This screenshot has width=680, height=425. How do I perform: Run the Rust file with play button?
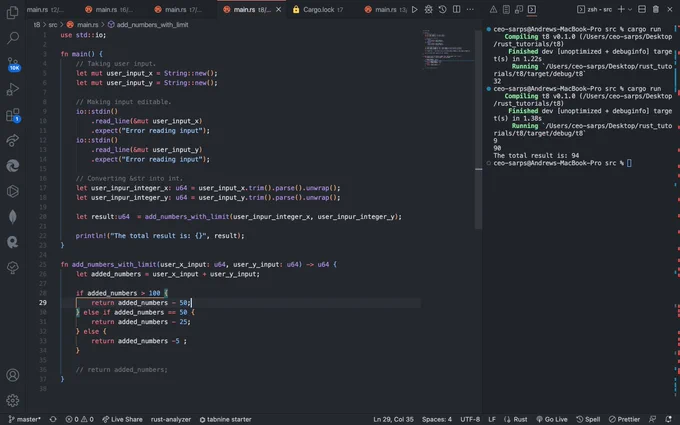(415, 9)
